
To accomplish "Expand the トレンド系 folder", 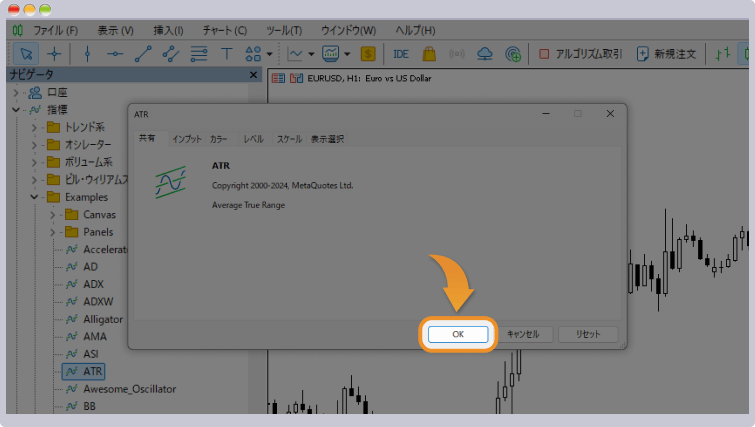I will click(x=36, y=127).
